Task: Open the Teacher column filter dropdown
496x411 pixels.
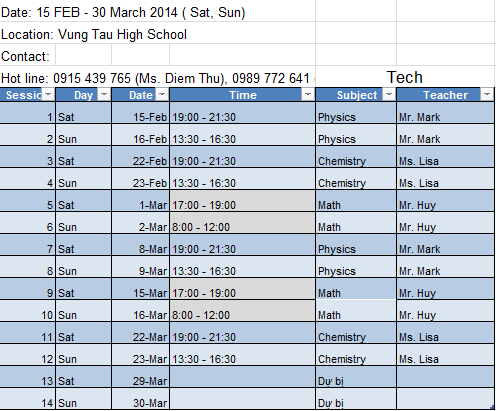Action: (x=487, y=95)
